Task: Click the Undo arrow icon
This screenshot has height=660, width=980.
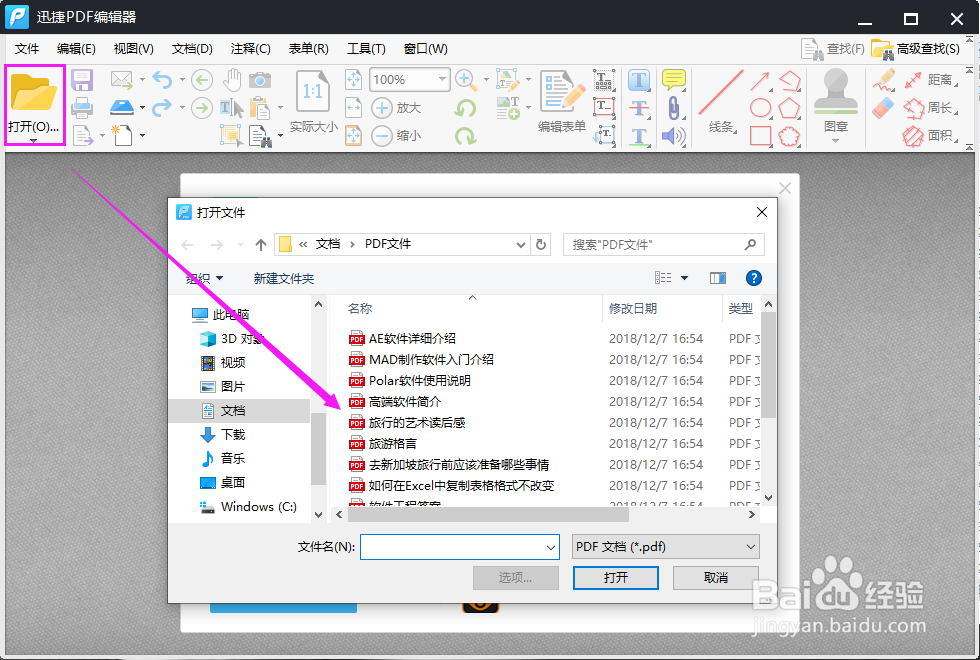Action: [x=162, y=79]
